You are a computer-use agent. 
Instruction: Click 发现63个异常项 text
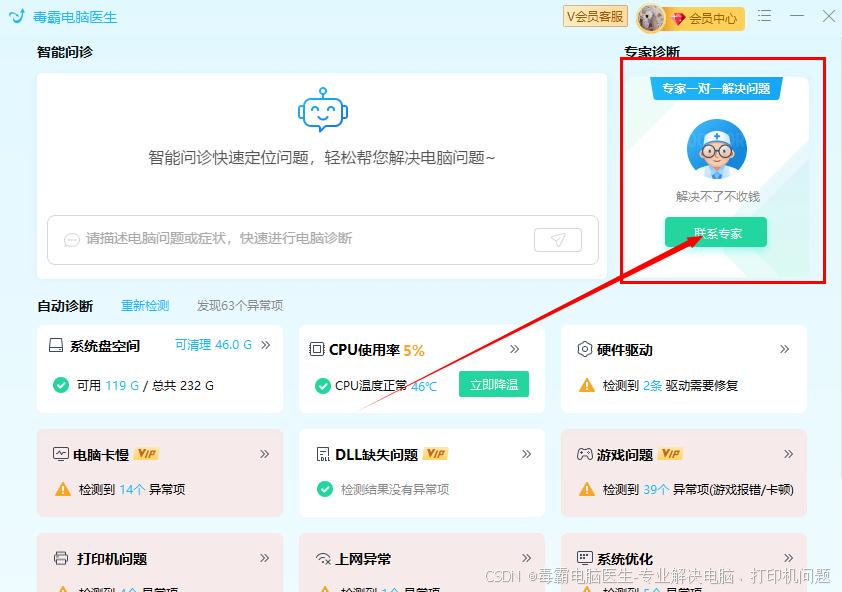[239, 306]
